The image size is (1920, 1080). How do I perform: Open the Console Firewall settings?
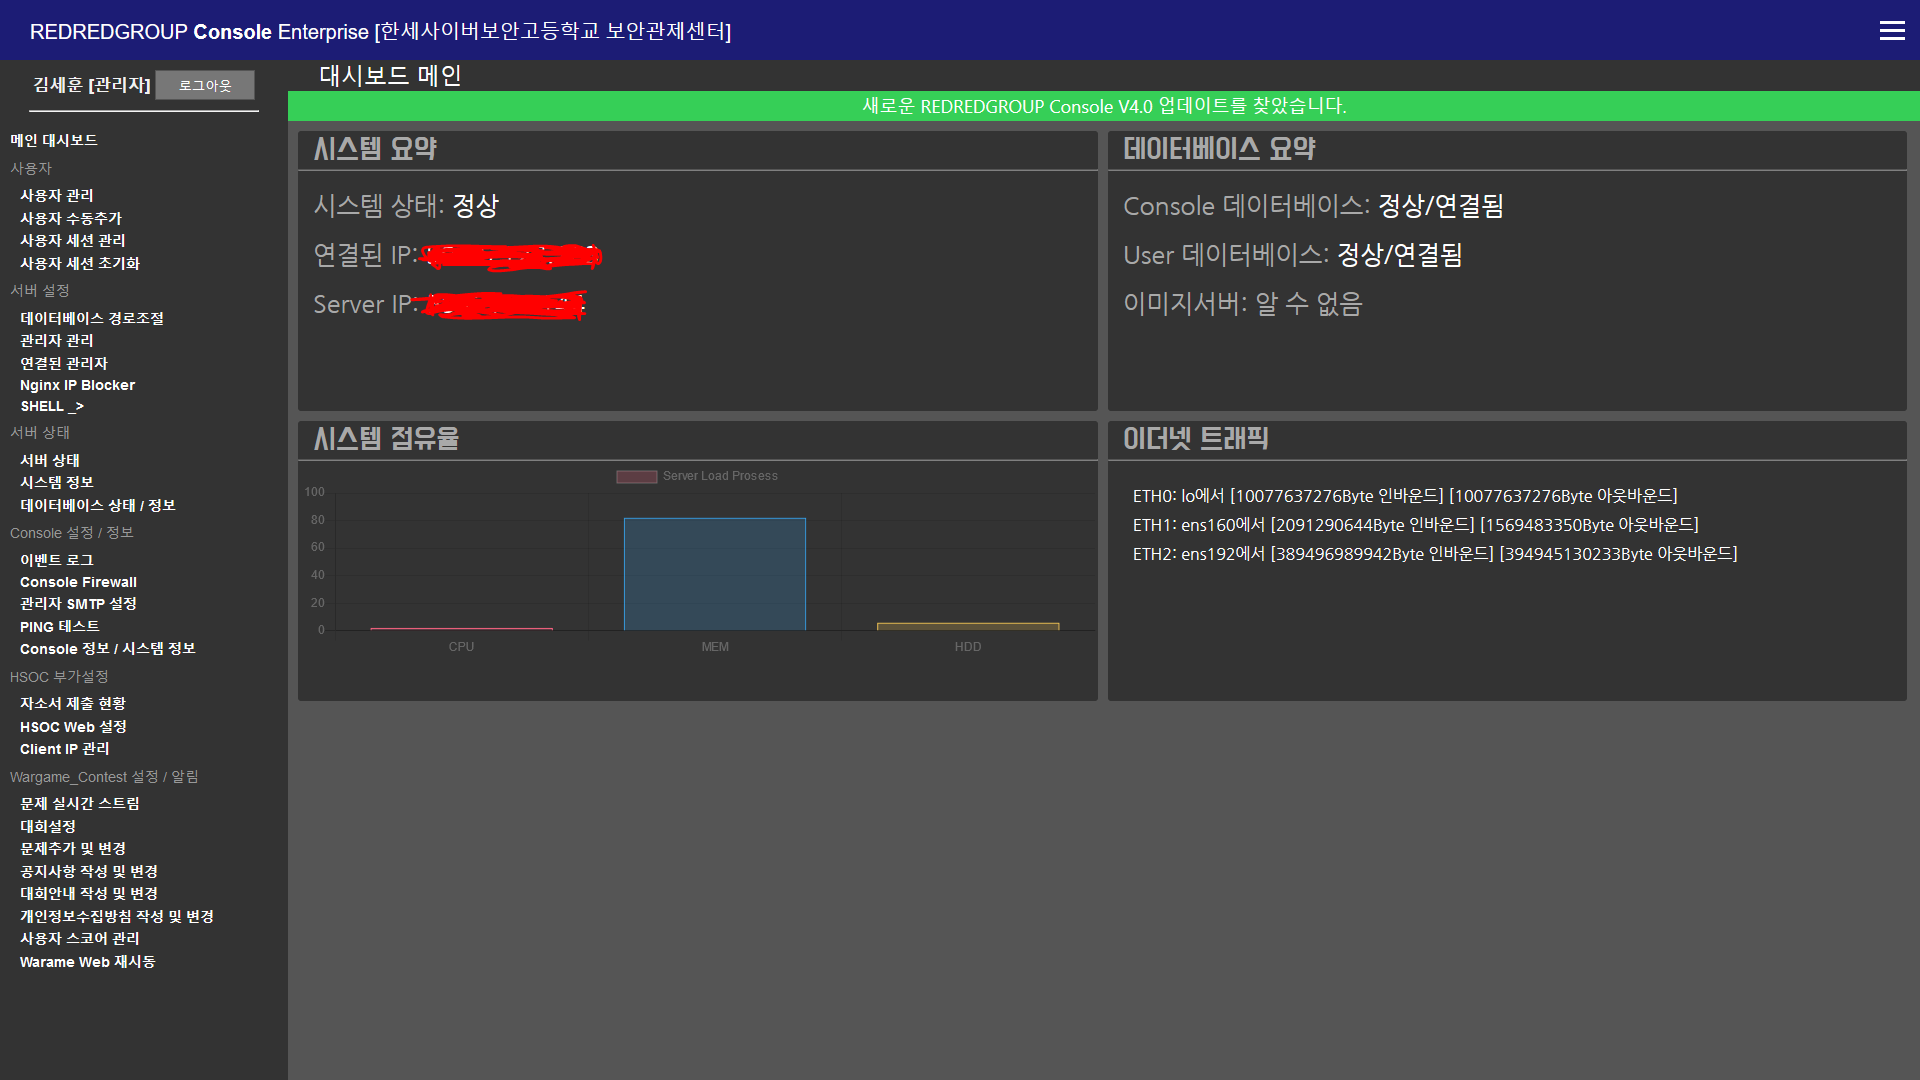77,581
